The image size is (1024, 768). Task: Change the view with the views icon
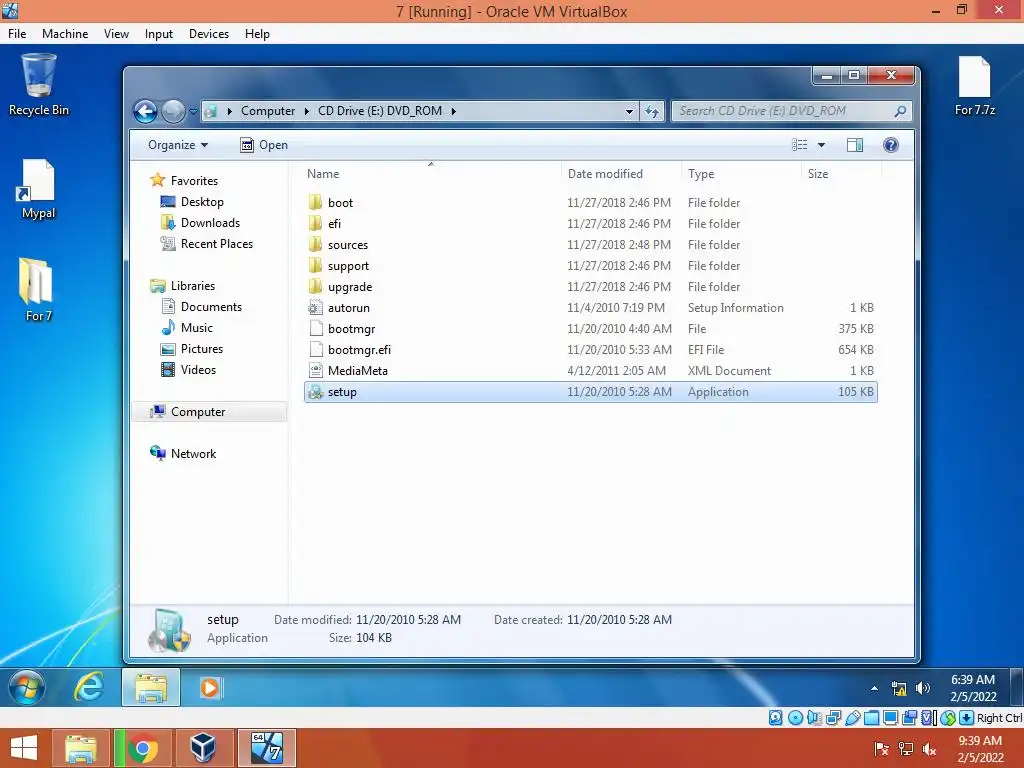pos(799,145)
